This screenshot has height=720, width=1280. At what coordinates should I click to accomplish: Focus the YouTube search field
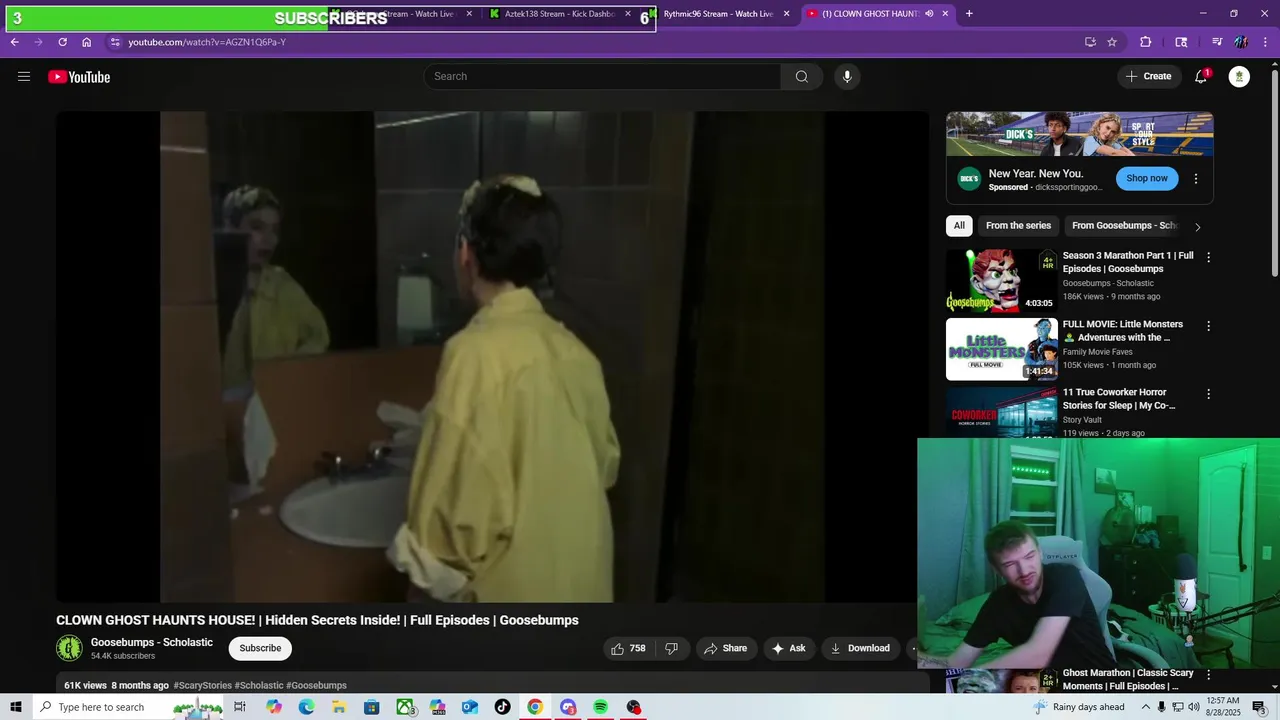602,77
